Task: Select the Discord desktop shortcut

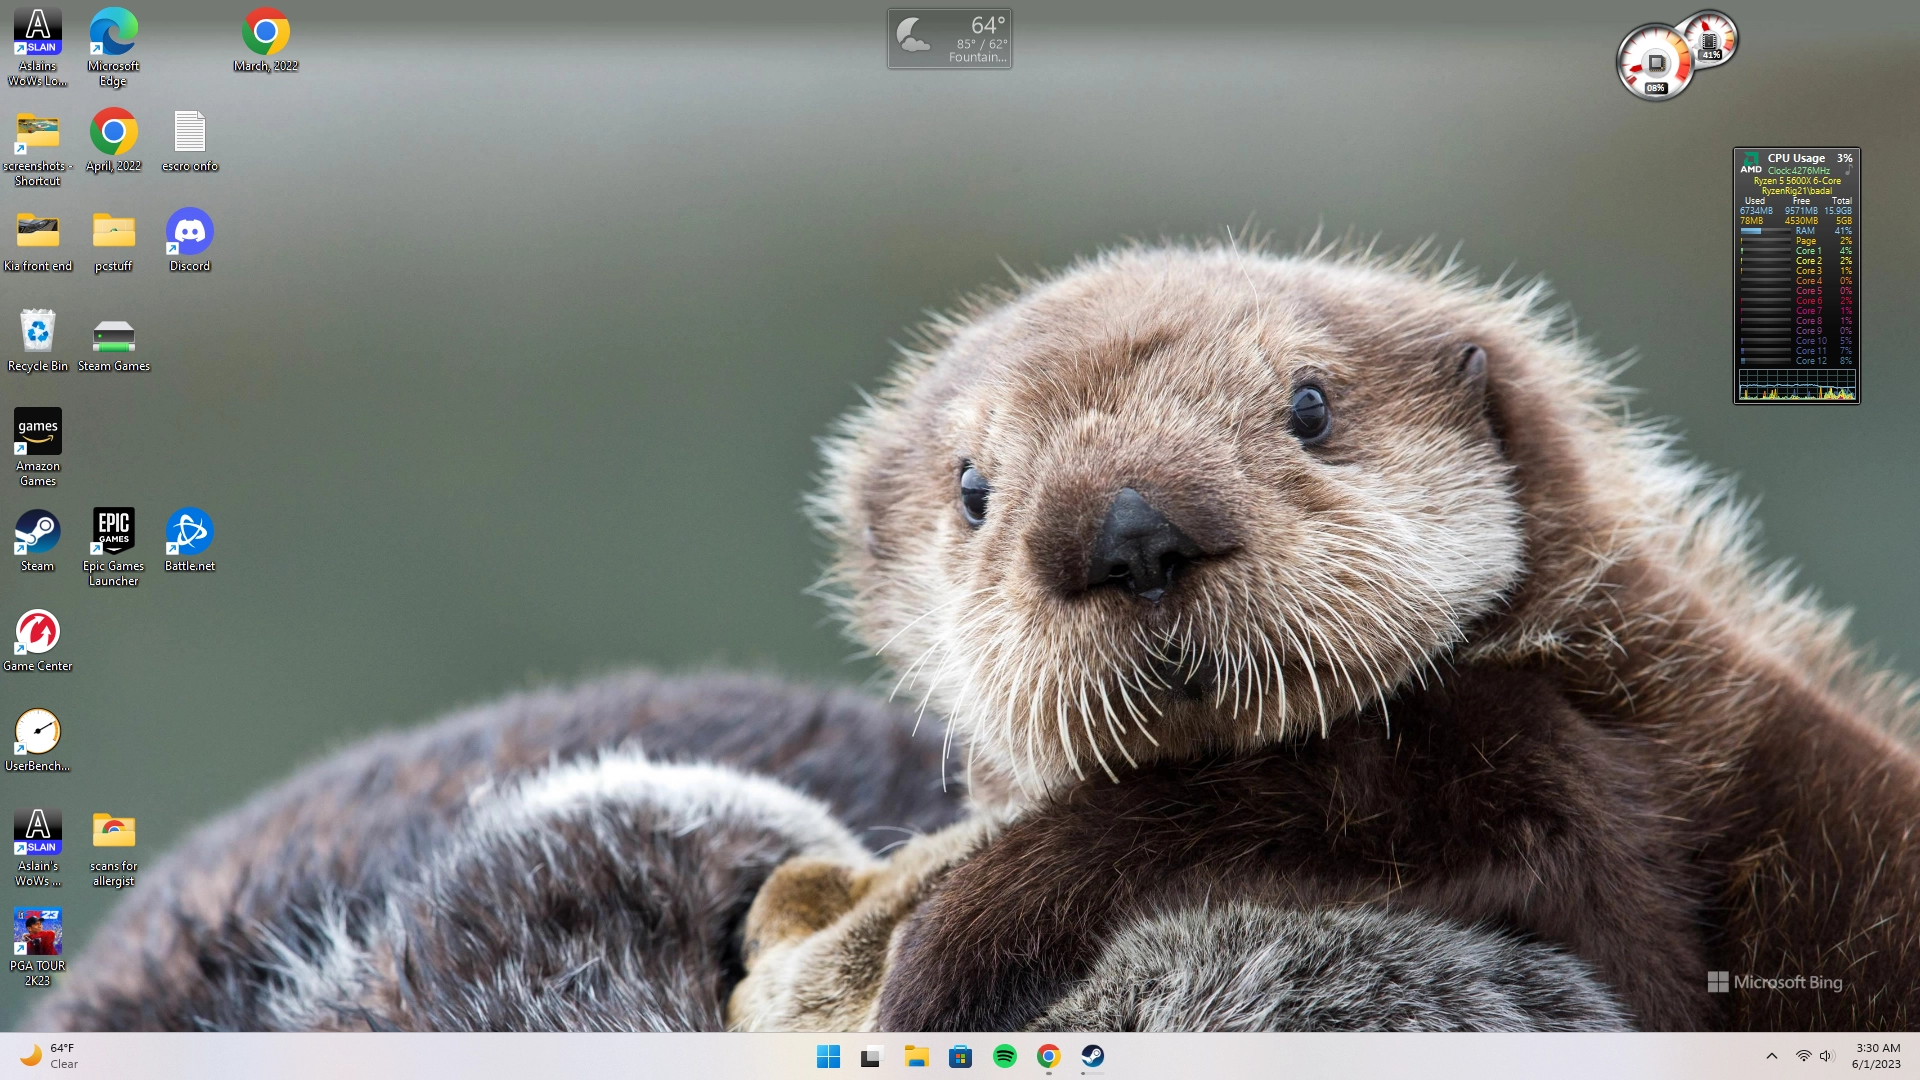Action: 190,241
